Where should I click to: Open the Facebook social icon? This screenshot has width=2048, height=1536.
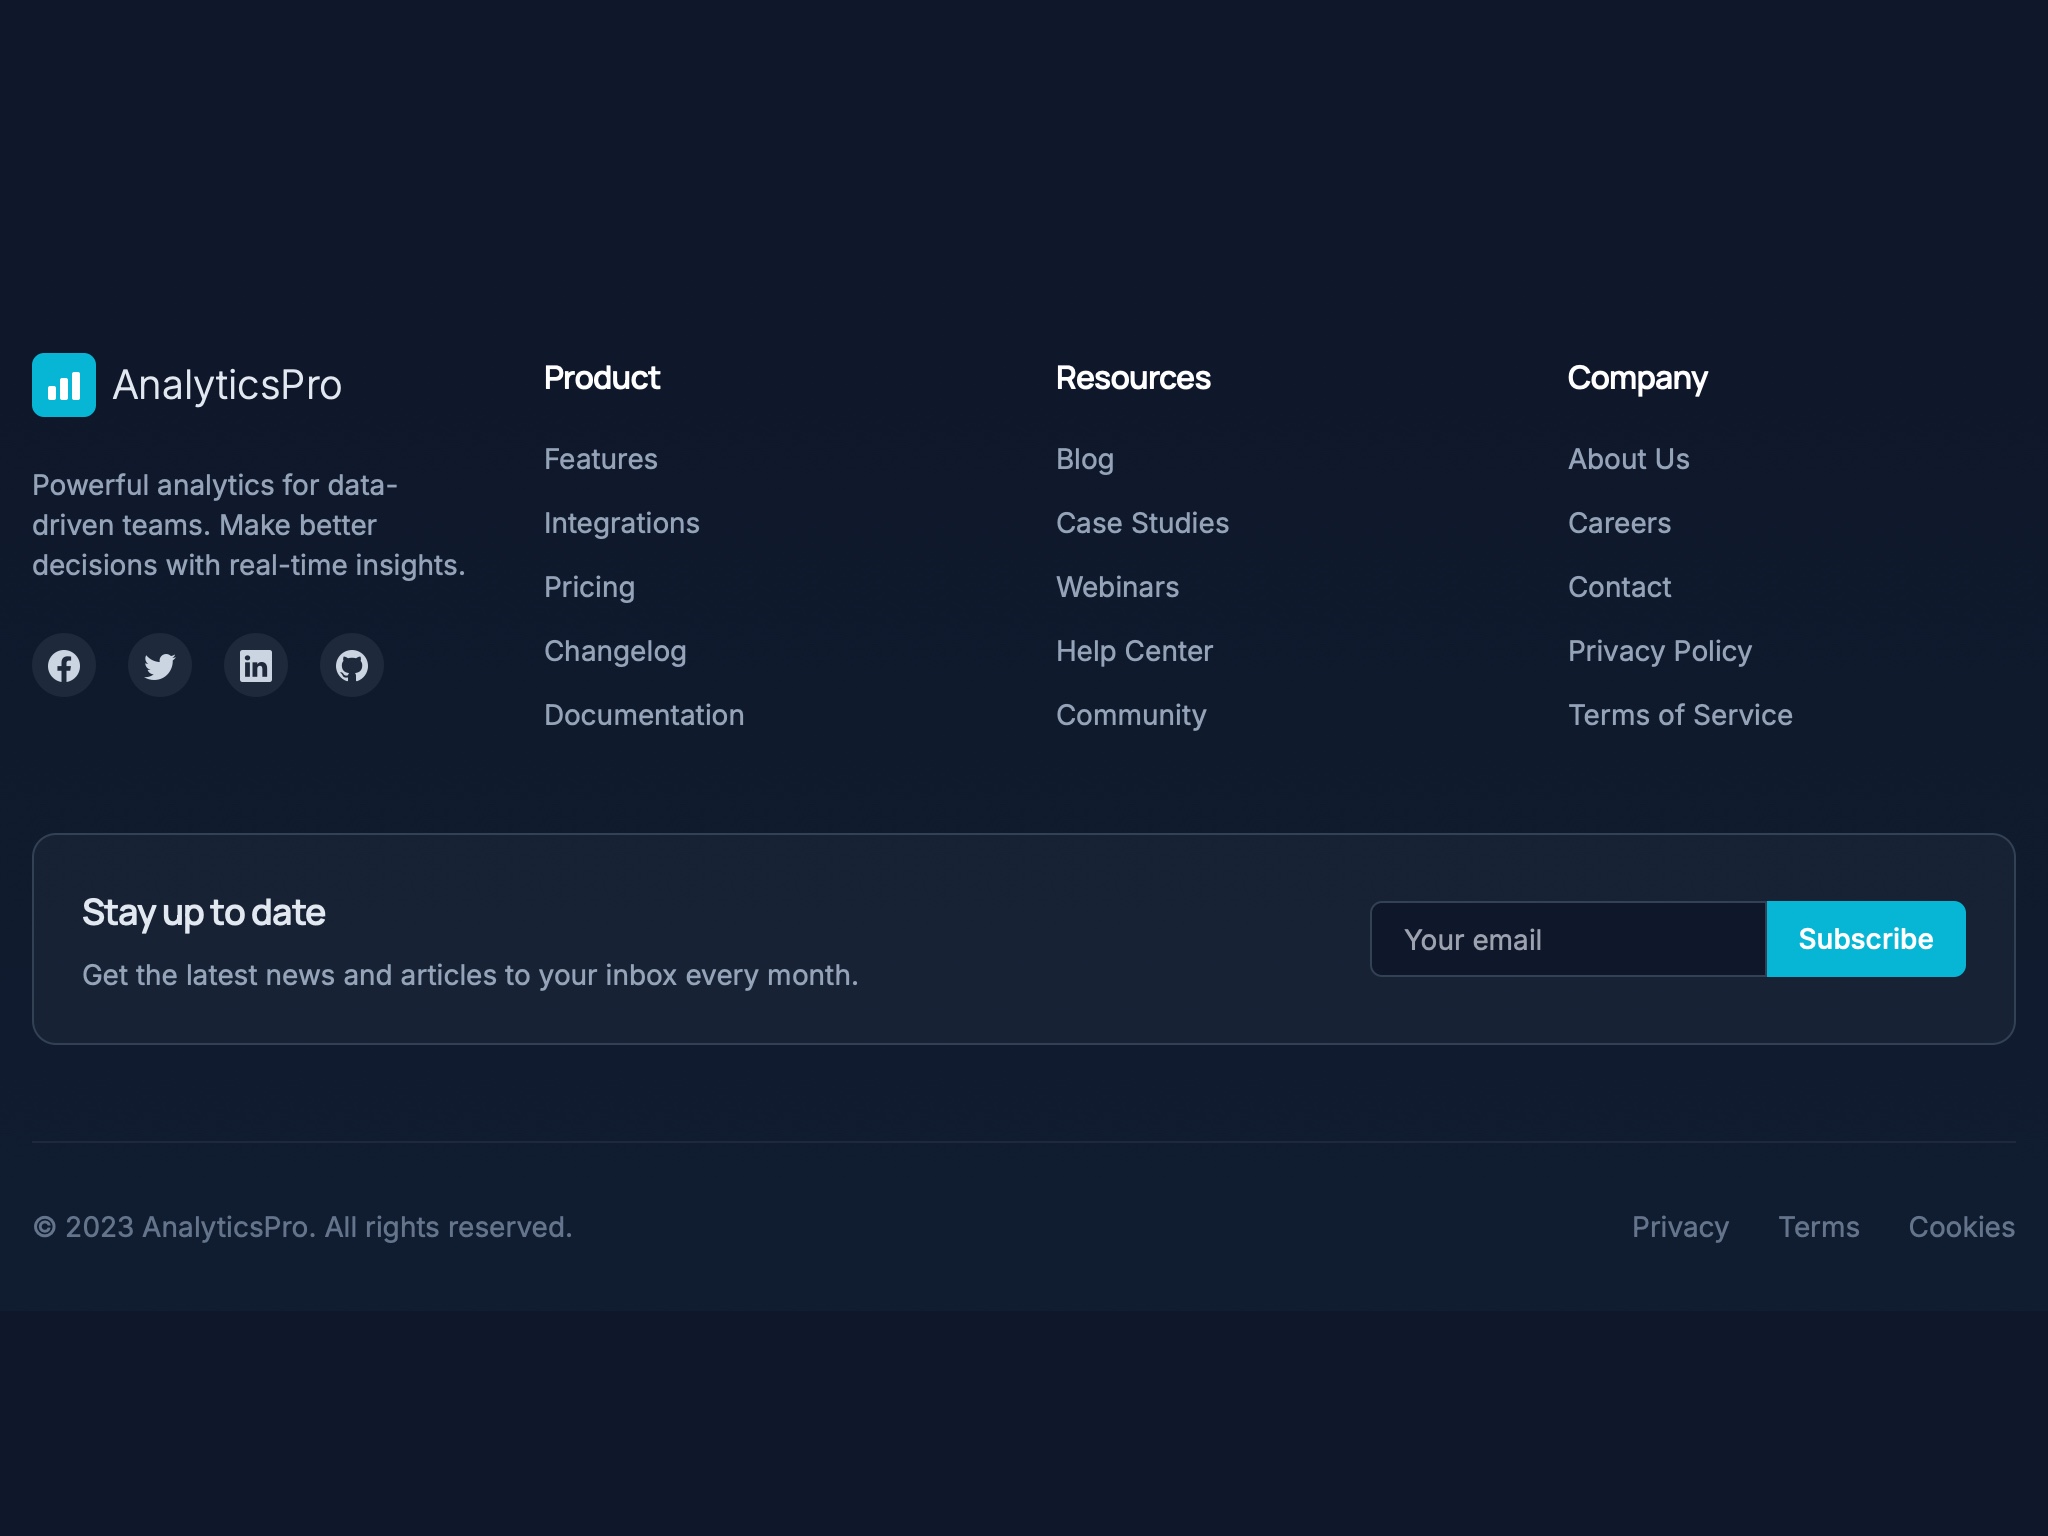[63, 664]
